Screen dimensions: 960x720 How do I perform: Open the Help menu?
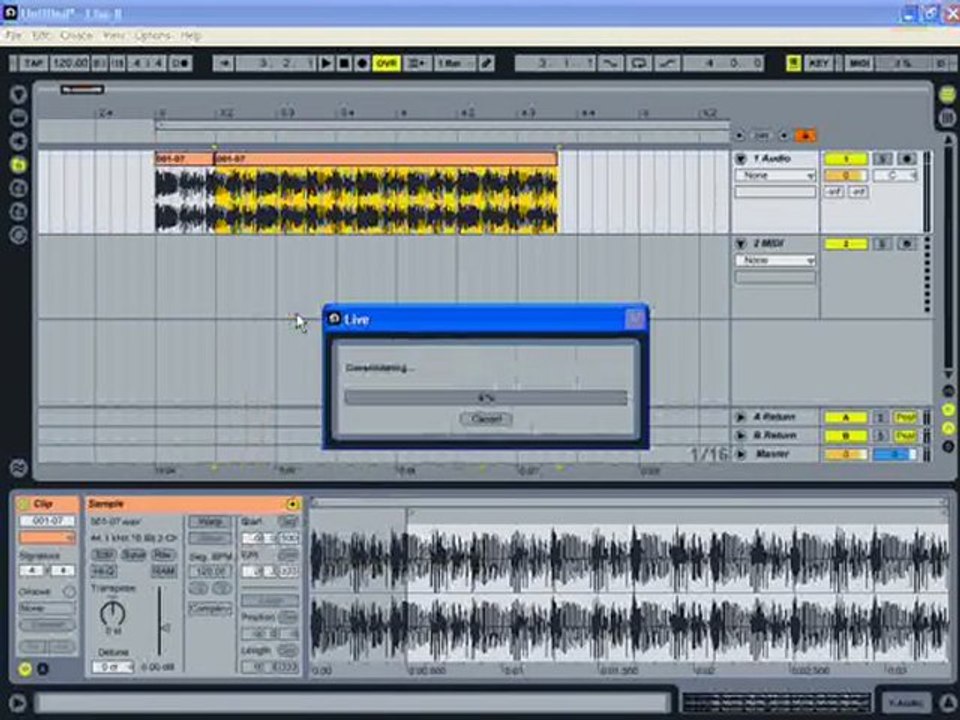tap(190, 36)
